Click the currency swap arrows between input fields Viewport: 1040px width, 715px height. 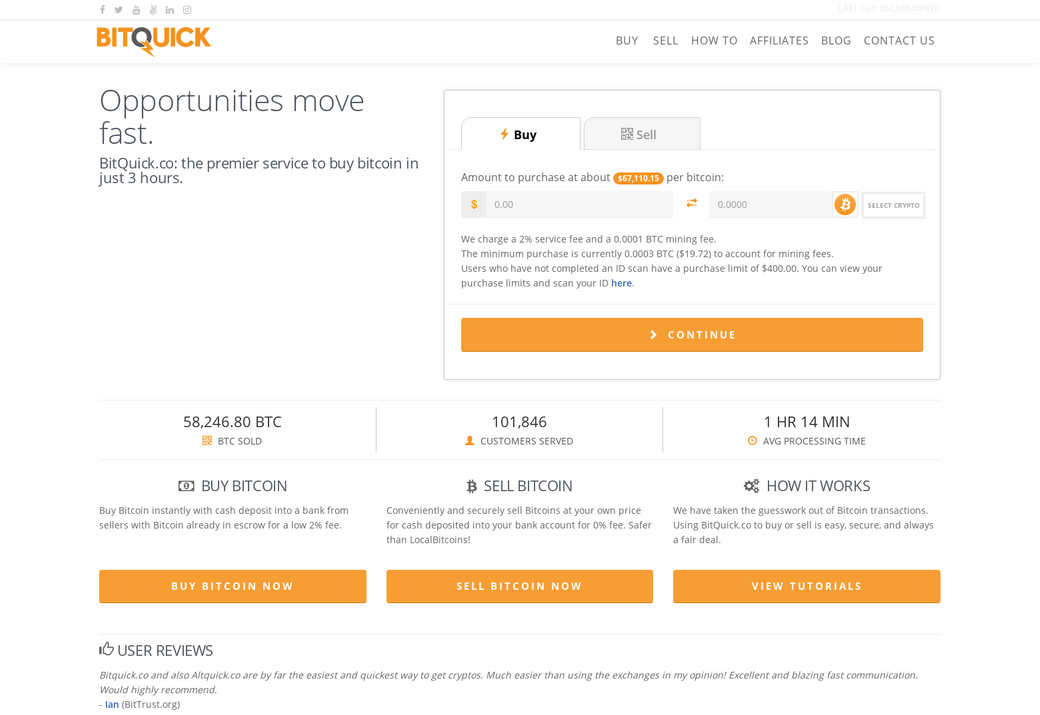coord(691,203)
